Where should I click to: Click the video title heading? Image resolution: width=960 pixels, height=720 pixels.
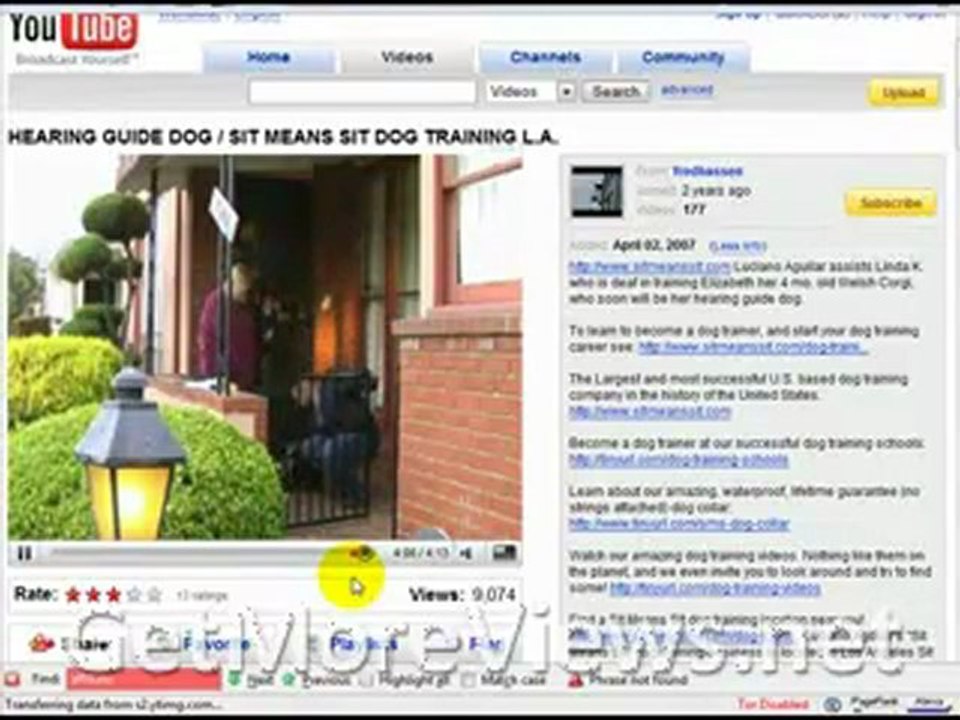[283, 137]
